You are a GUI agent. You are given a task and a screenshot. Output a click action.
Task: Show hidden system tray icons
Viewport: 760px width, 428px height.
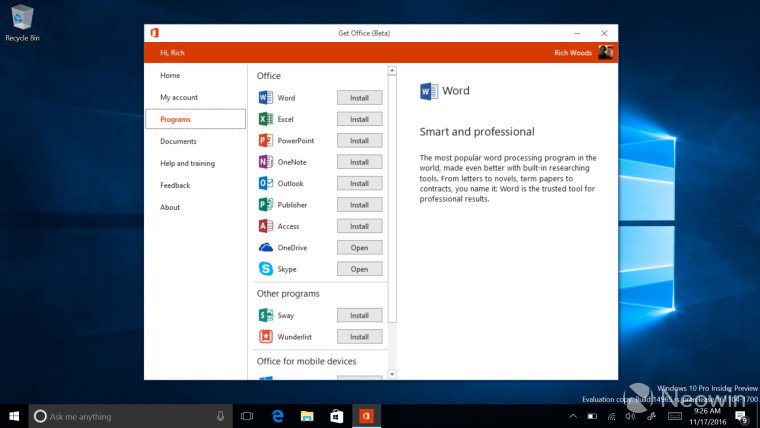pos(573,416)
